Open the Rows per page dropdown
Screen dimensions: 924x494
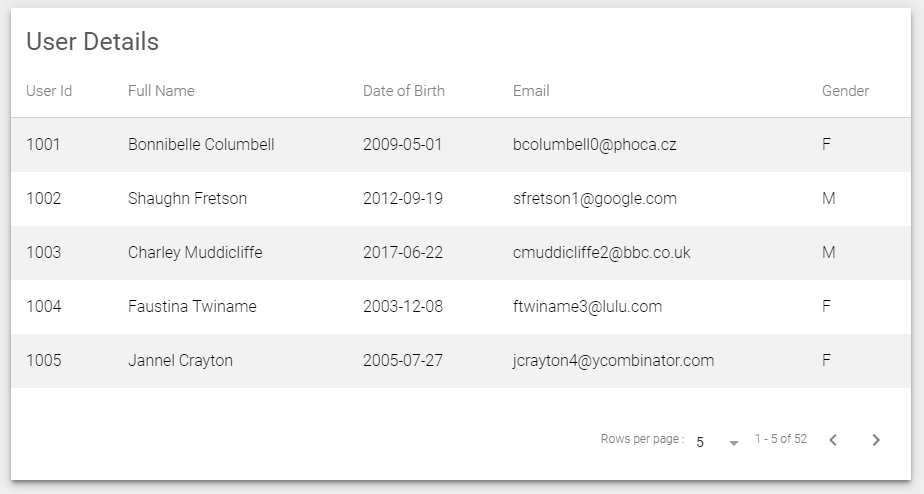tap(733, 442)
